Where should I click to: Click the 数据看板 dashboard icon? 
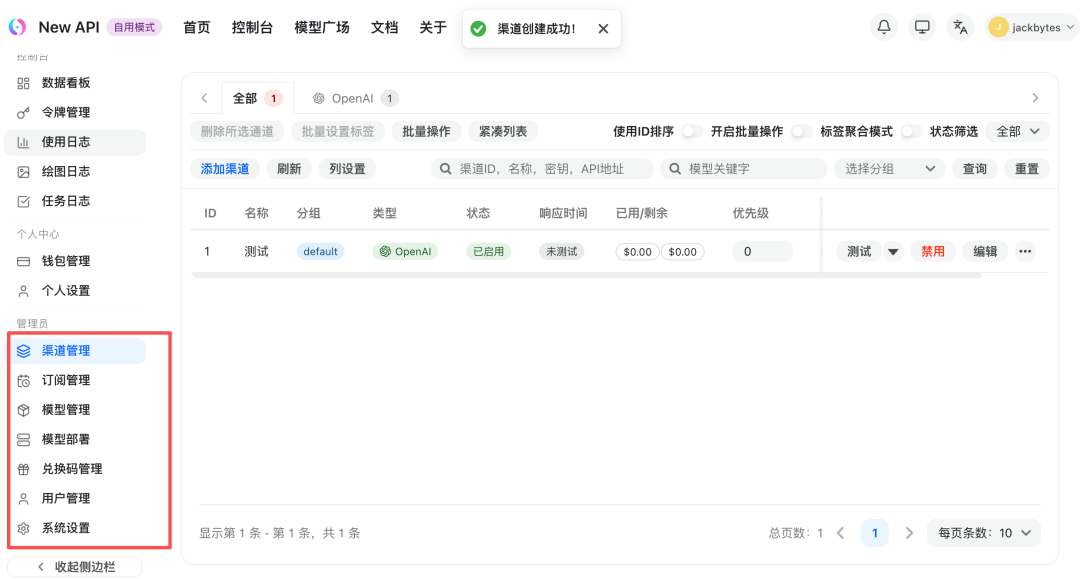(23, 83)
